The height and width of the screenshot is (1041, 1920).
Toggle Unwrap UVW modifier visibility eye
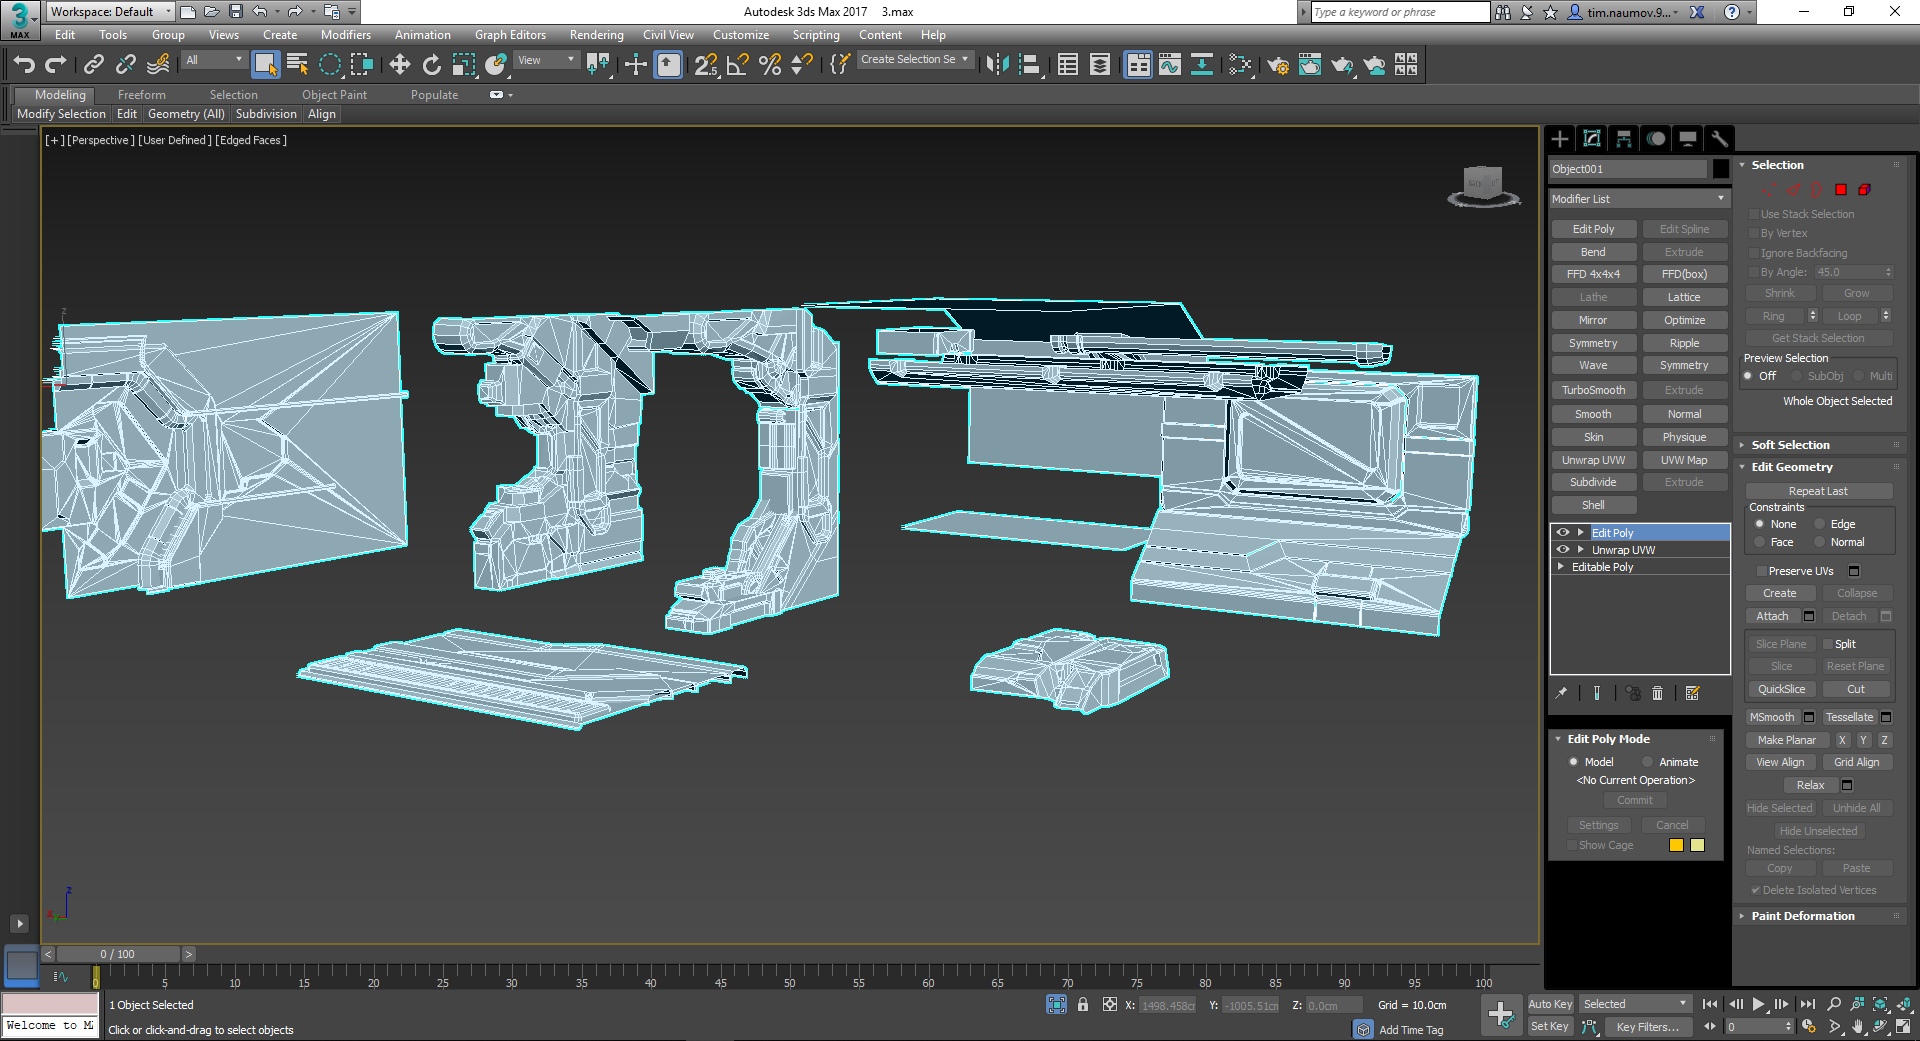[x=1562, y=550]
